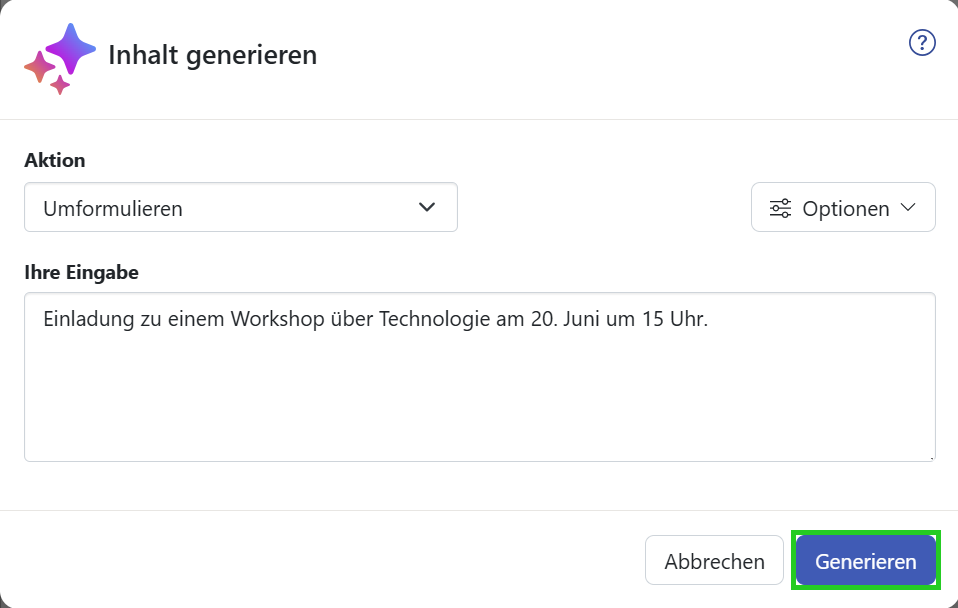Click the Ihre Eingabe field label
Viewport: 958px width, 608px height.
[x=81, y=273]
